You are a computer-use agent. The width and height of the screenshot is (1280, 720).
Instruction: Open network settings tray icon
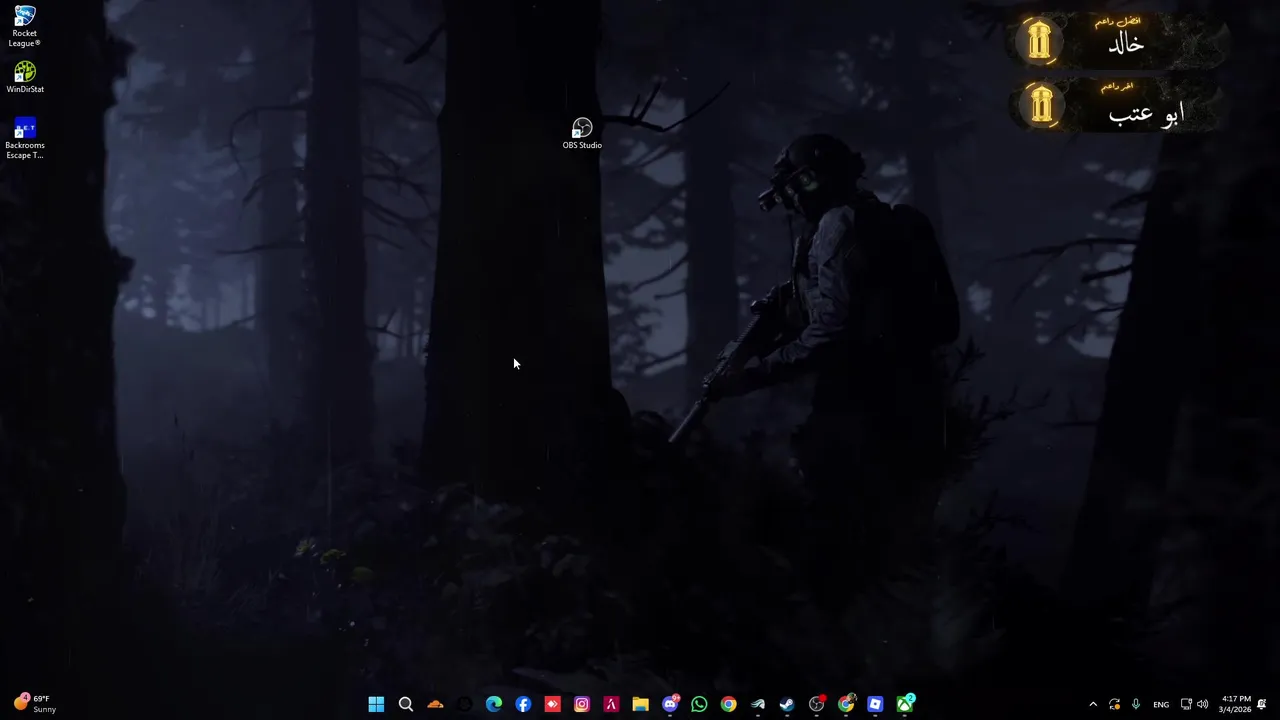point(1186,705)
